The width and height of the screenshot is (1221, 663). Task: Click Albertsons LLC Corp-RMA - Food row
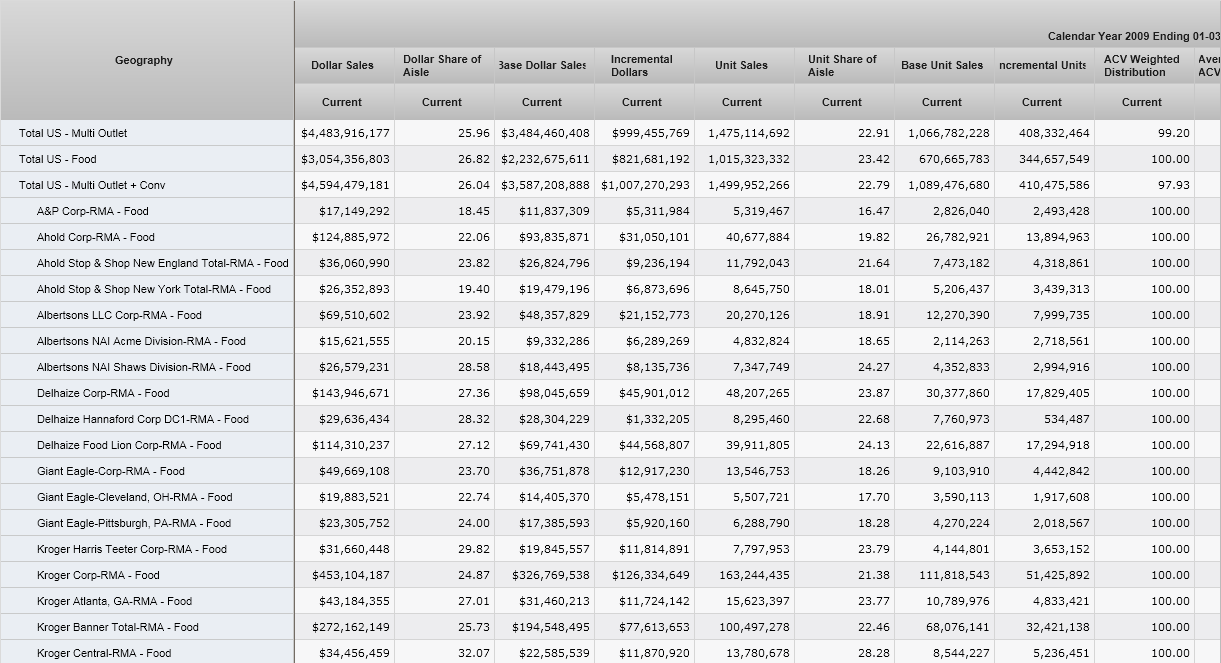[119, 315]
